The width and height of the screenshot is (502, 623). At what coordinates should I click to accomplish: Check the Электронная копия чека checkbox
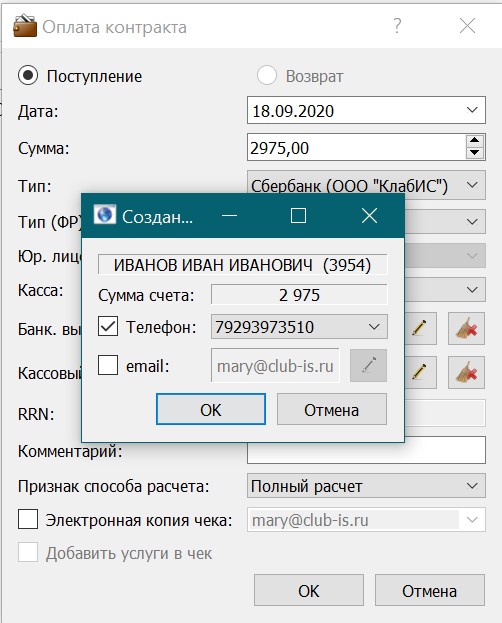pyautogui.click(x=28, y=519)
